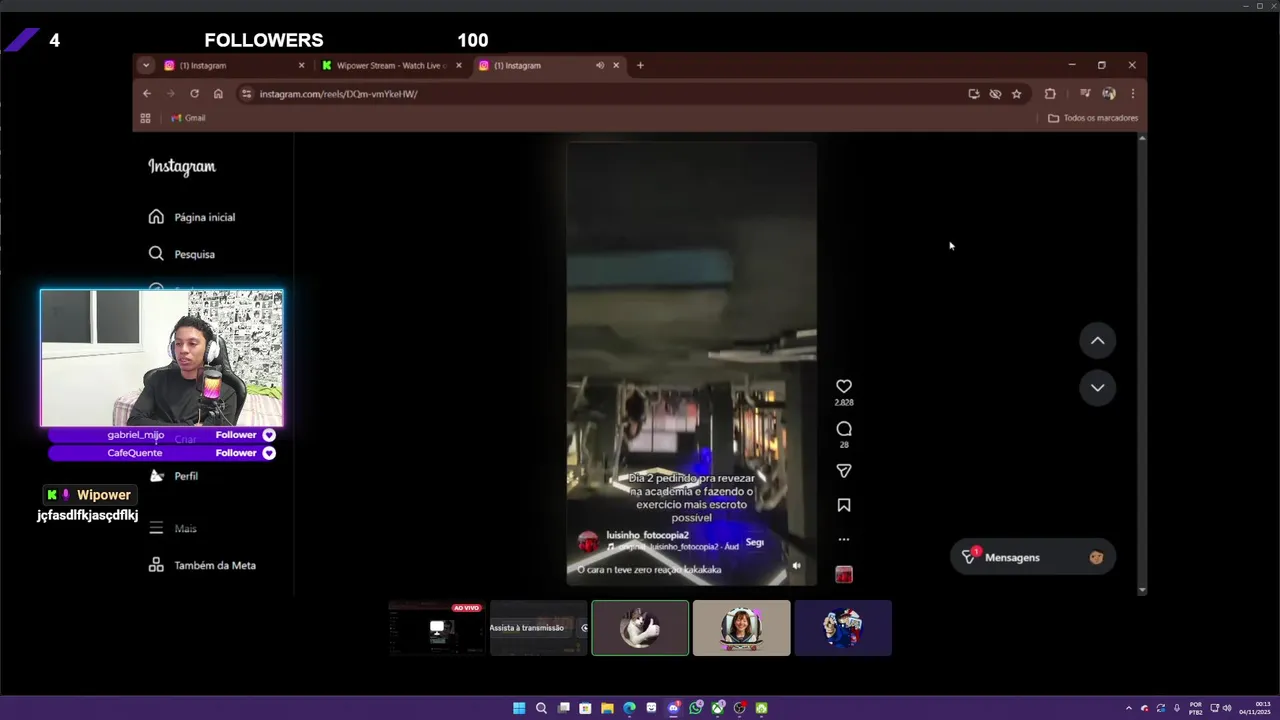Open the browser tab search dropdown
The image size is (1280, 720).
pos(146,65)
